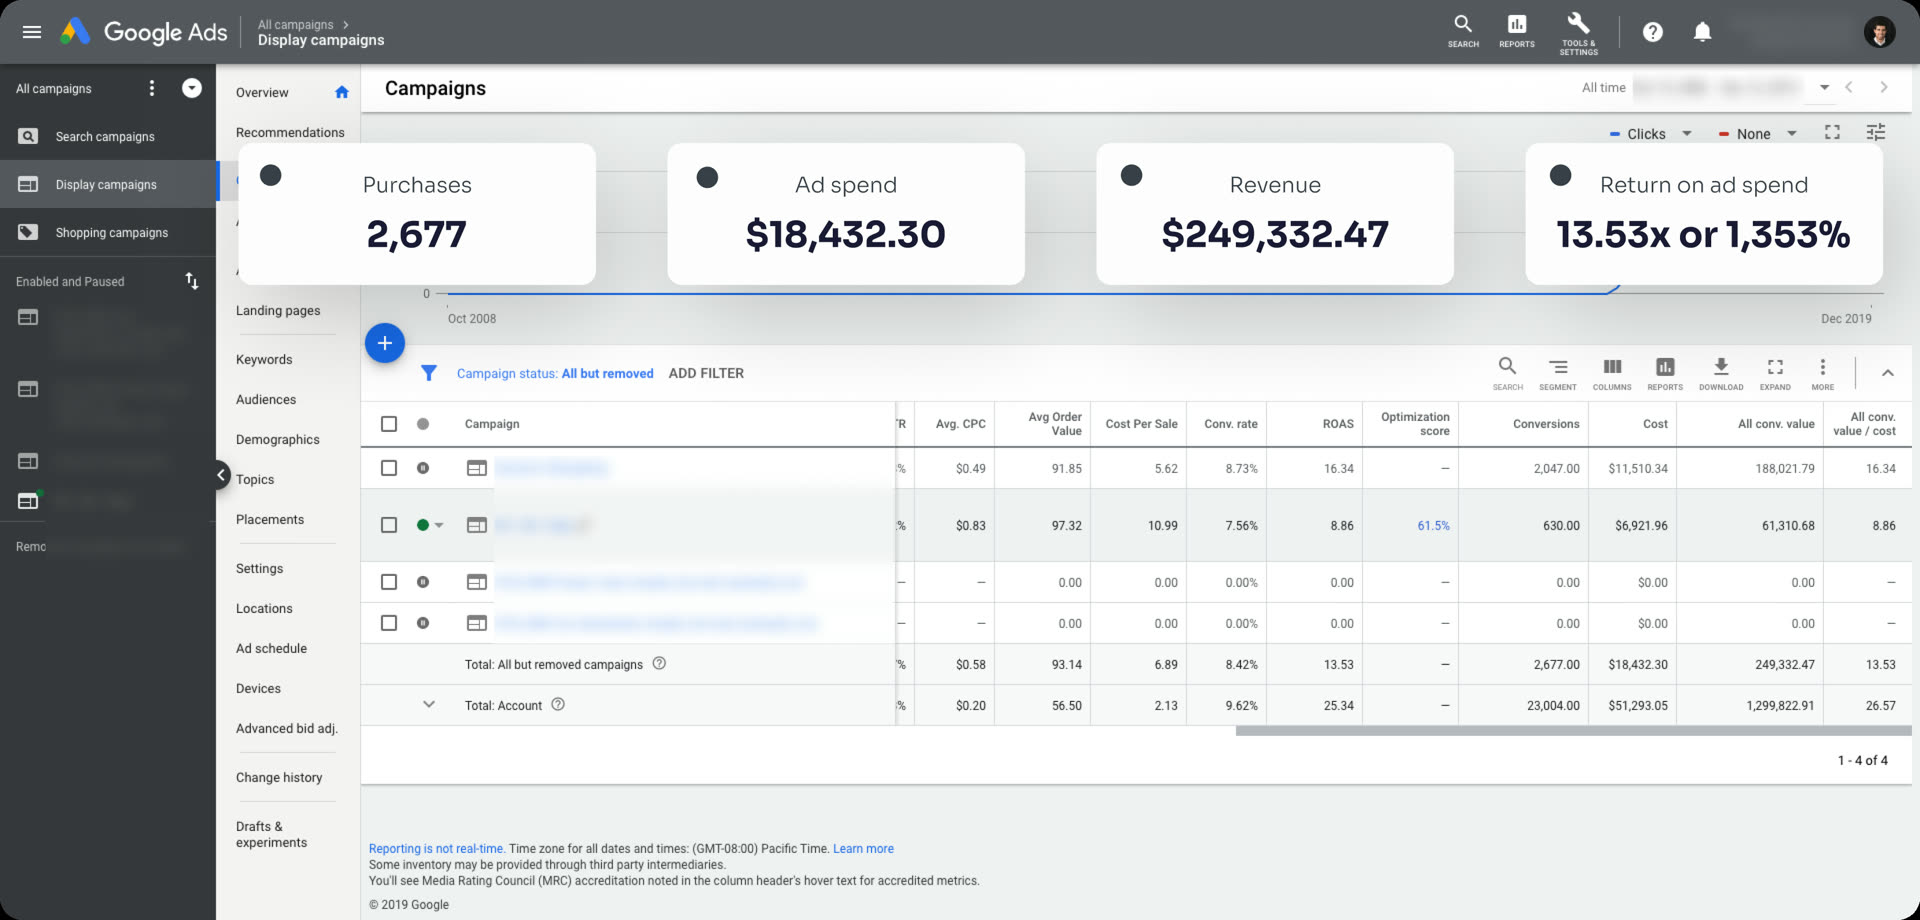Open status dropdown of enabled campaign
Screen dimensions: 1920x920
click(438, 525)
